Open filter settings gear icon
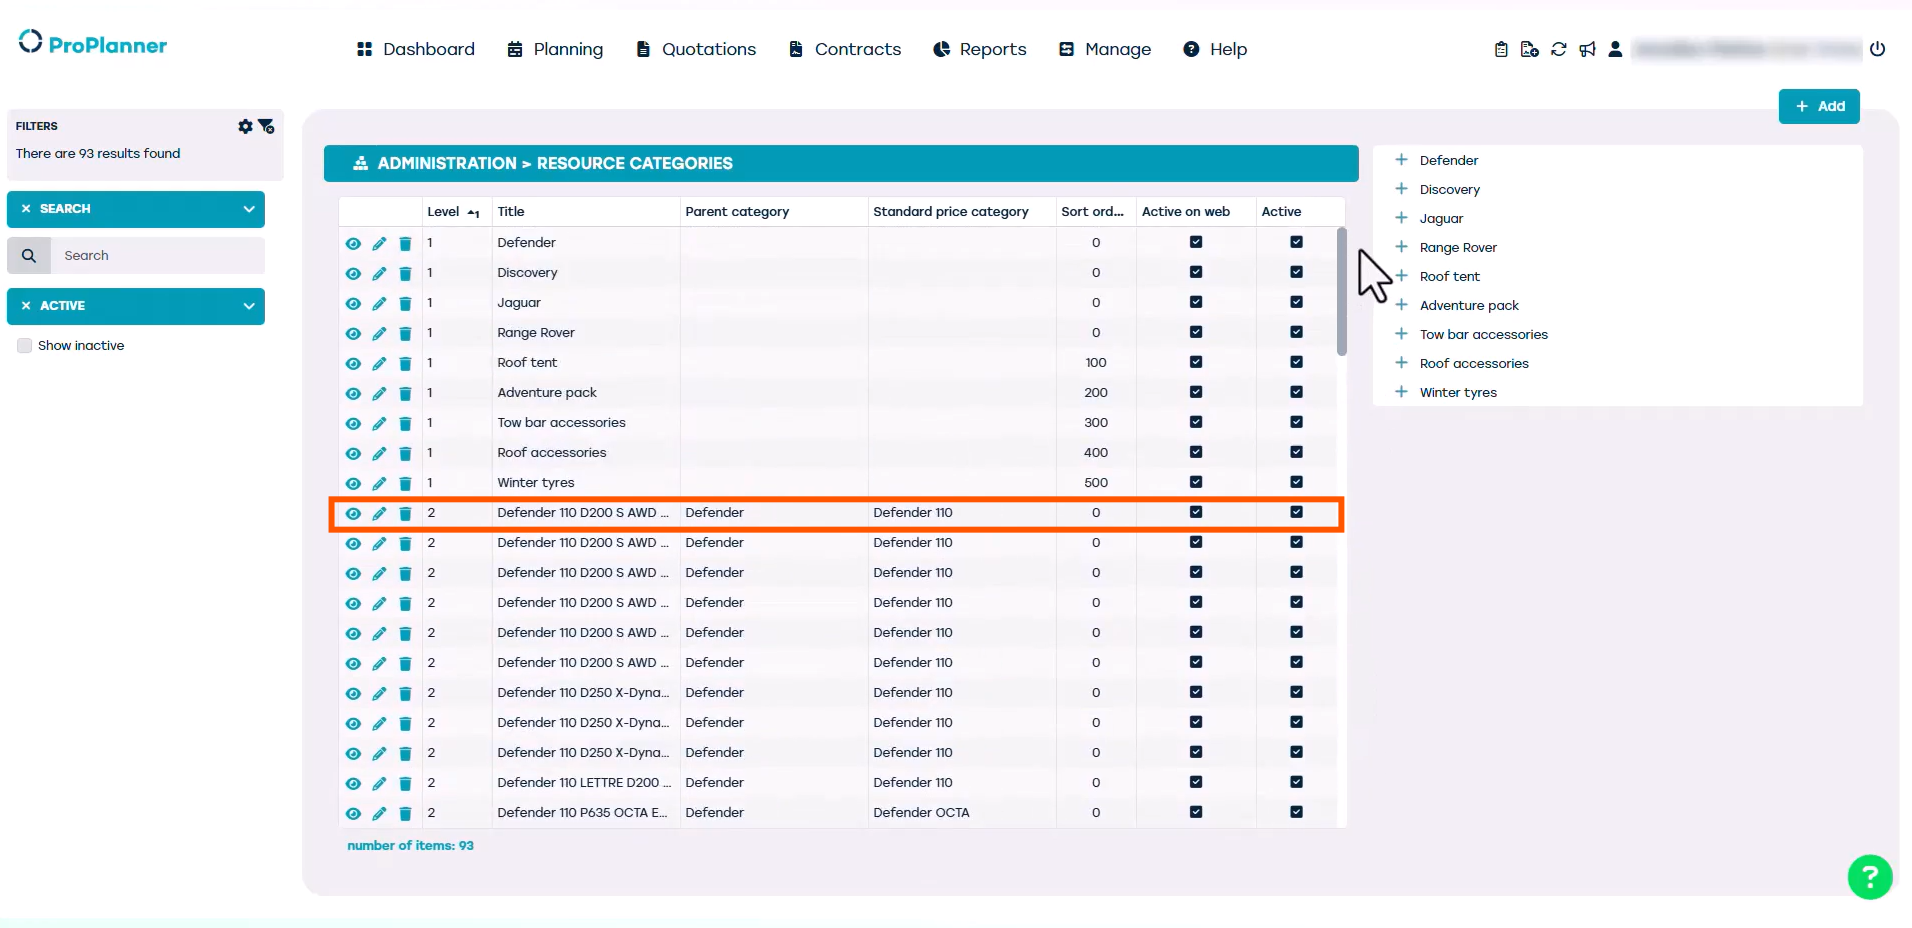1912x928 pixels. tap(245, 126)
